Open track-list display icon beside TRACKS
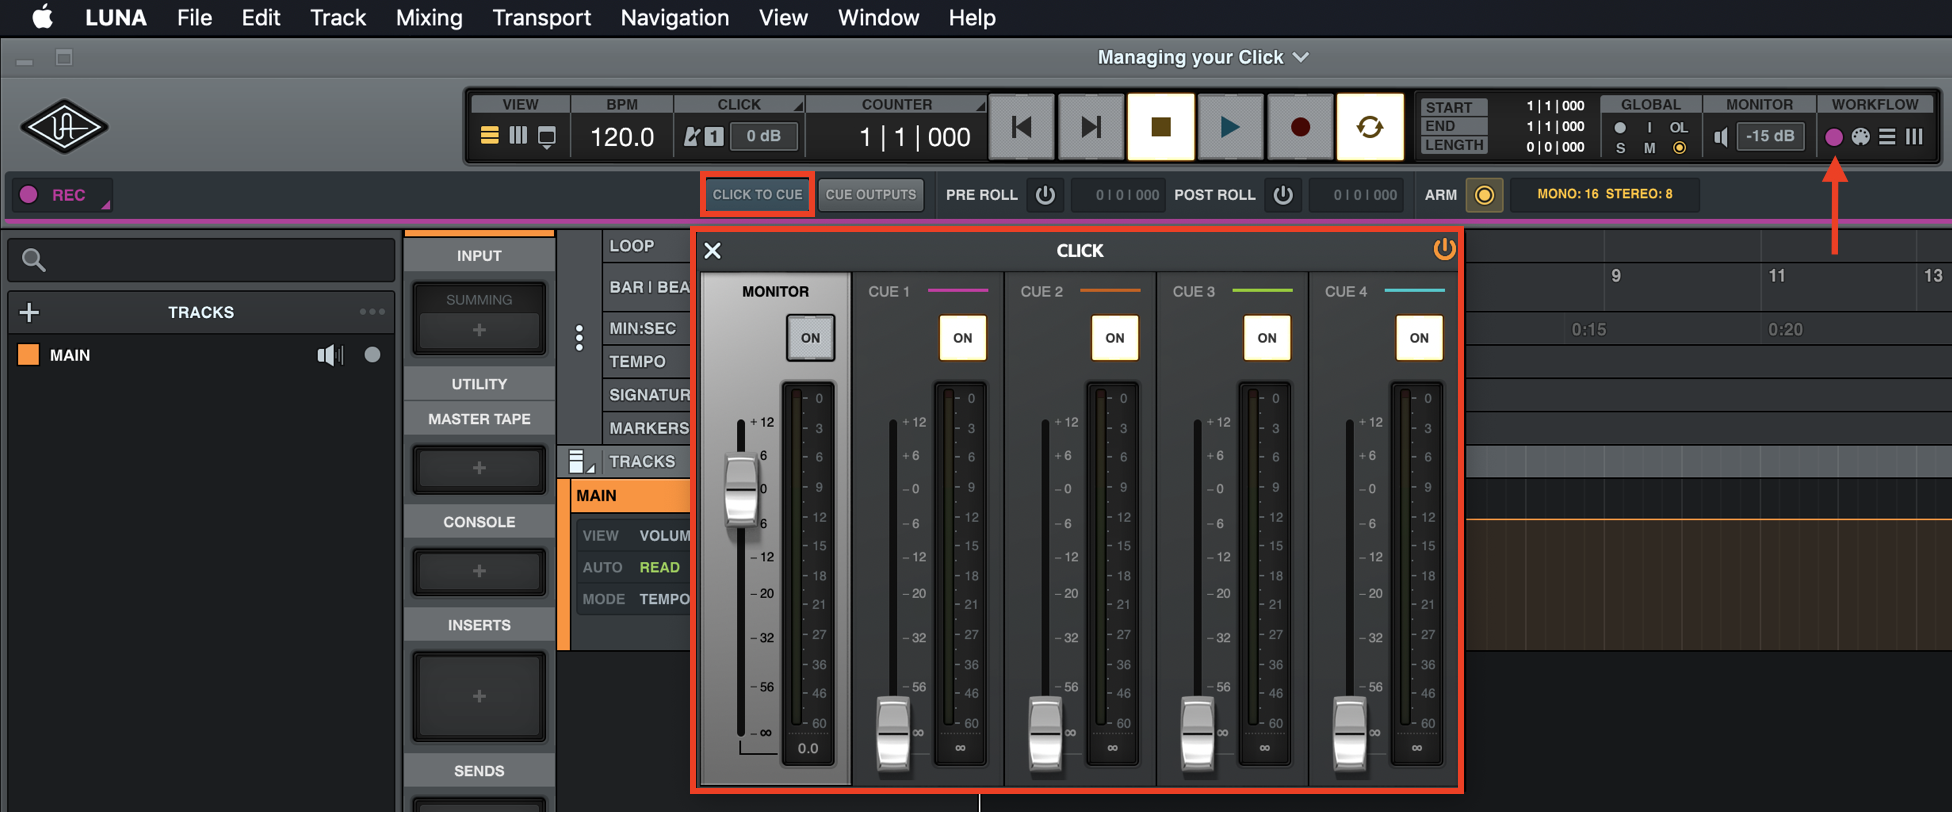 click(x=580, y=461)
